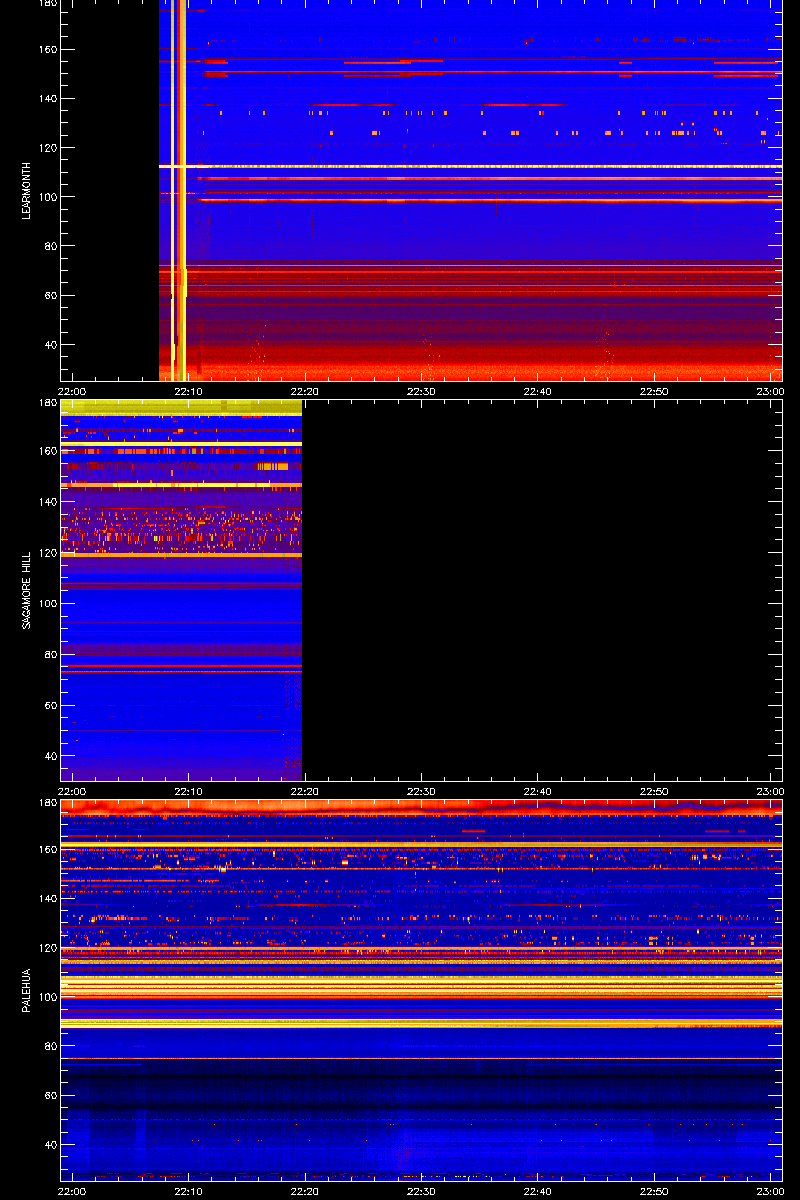The height and width of the screenshot is (1200, 800).
Task: Choose 80 on the Palehua frequency axis
Action: click(x=50, y=1046)
